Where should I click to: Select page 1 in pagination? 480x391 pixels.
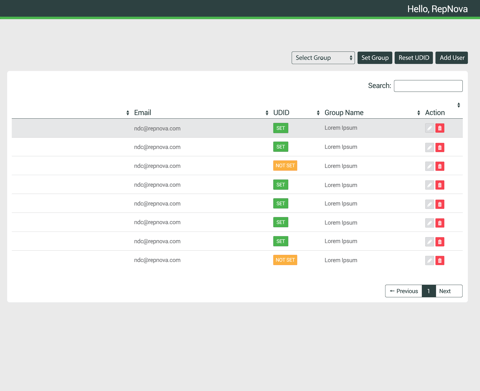429,291
